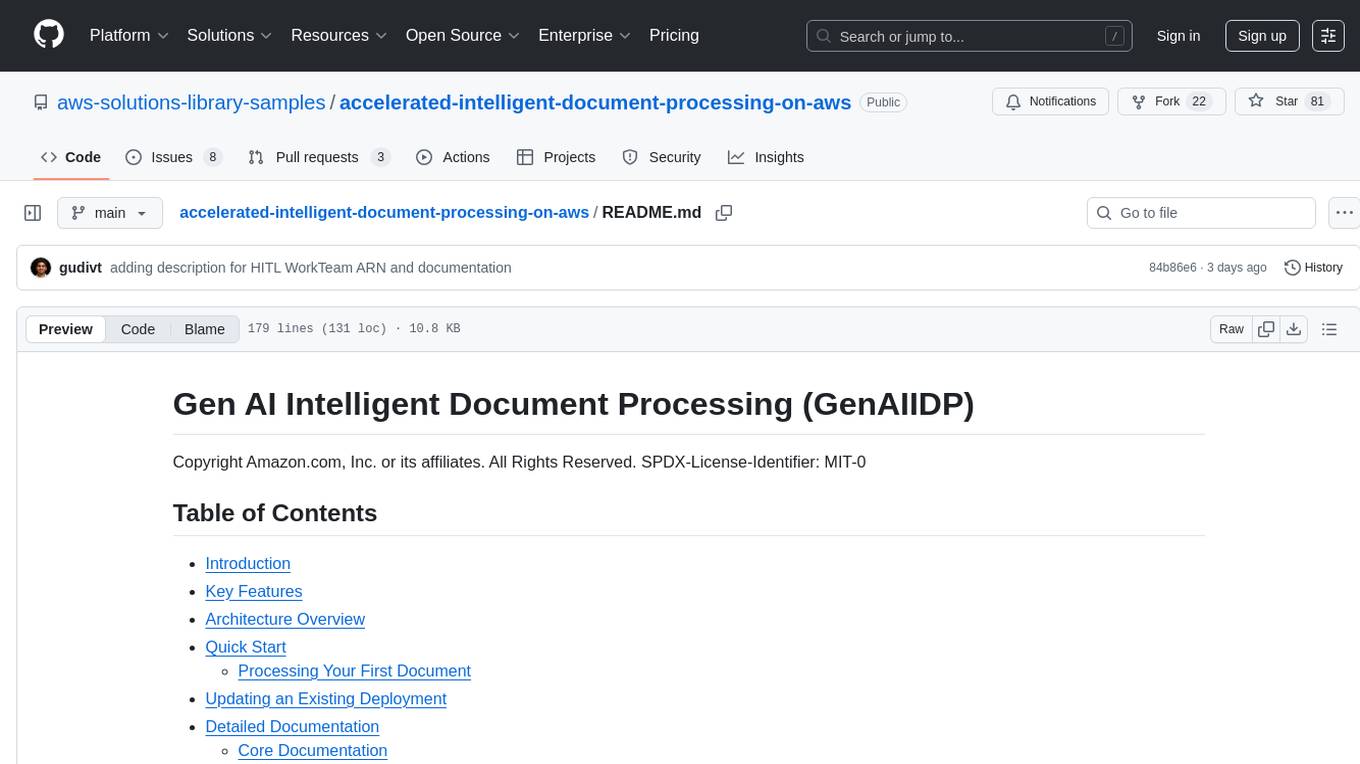Image resolution: width=1360 pixels, height=764 pixels.
Task: Switch to the Code view
Action: coord(138,329)
